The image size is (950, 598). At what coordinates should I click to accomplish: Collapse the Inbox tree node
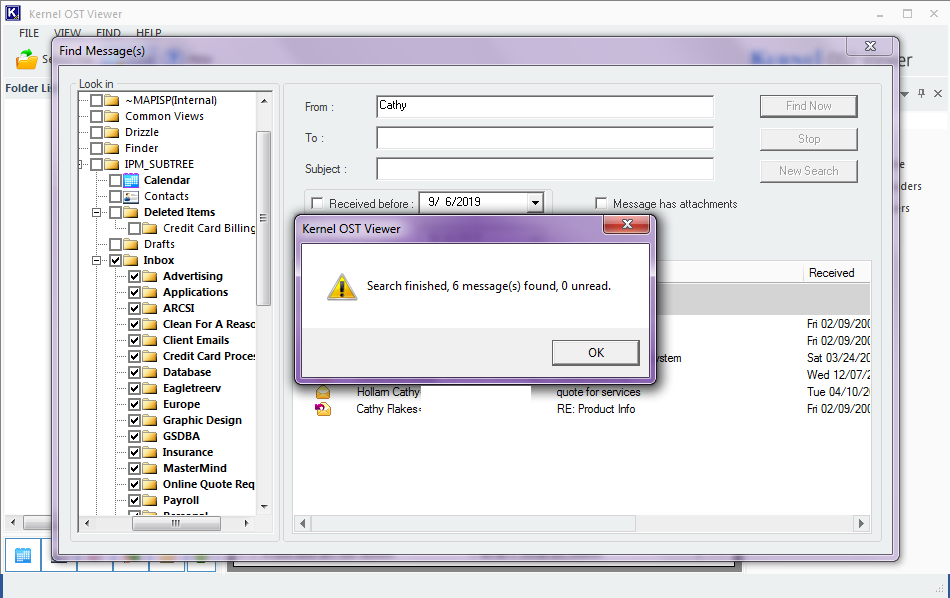pyautogui.click(x=96, y=261)
